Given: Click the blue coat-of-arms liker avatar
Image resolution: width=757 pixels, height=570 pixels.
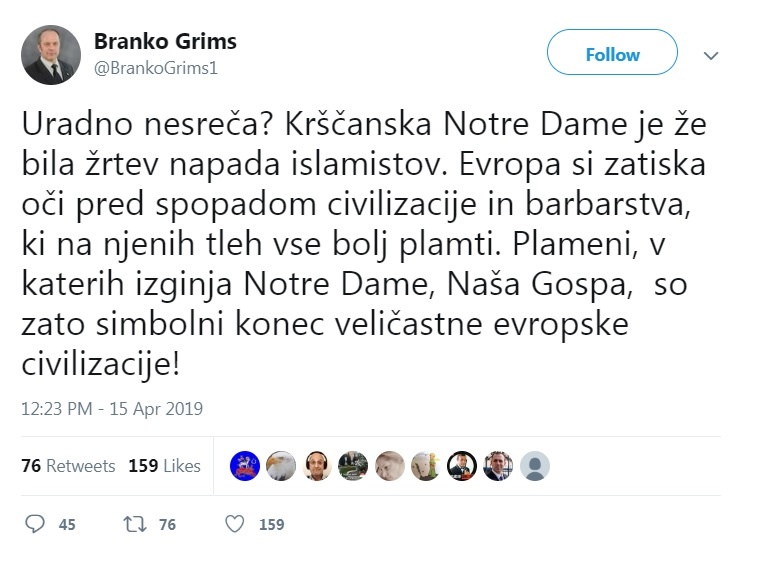Looking at the screenshot, I should [x=245, y=466].
